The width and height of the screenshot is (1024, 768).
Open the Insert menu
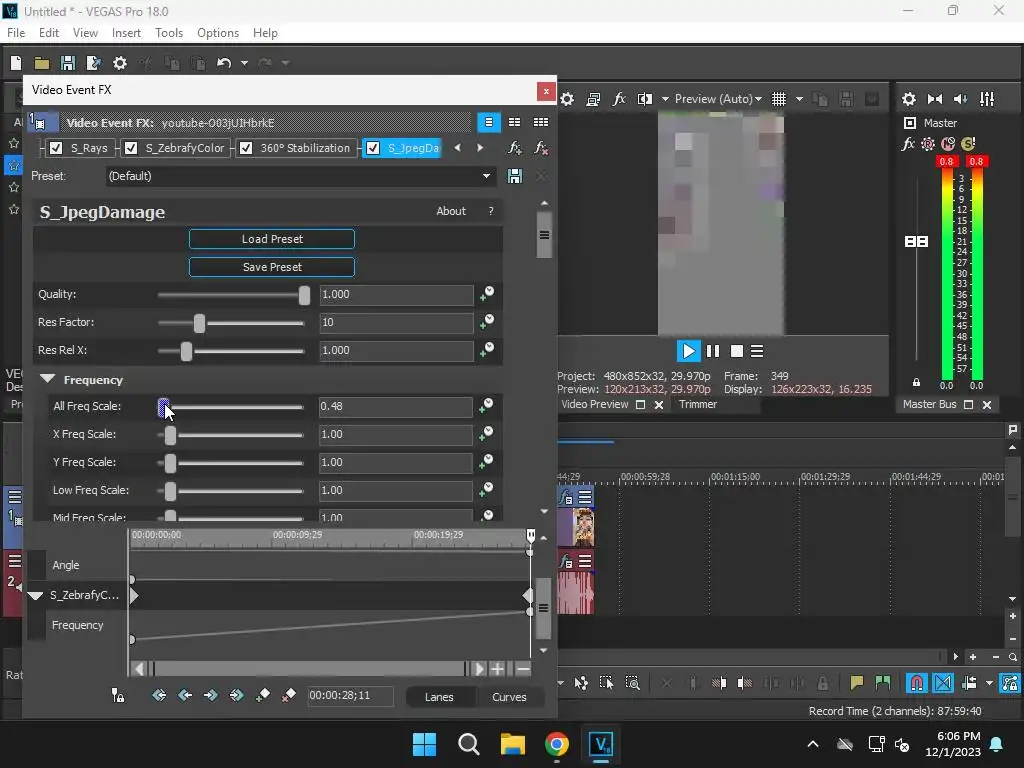pos(126,33)
